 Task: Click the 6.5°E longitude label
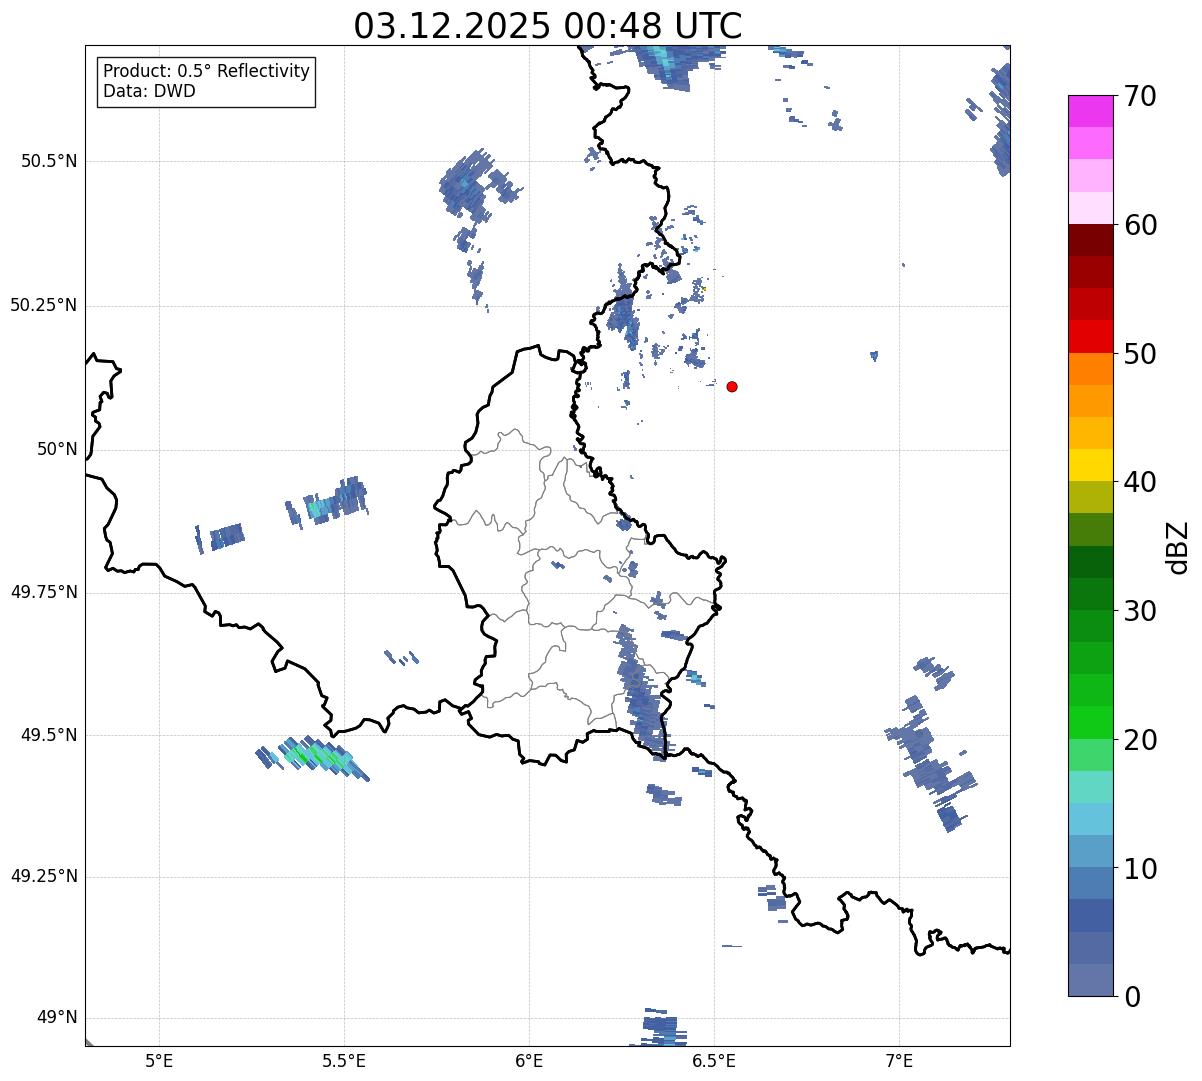(714, 1060)
